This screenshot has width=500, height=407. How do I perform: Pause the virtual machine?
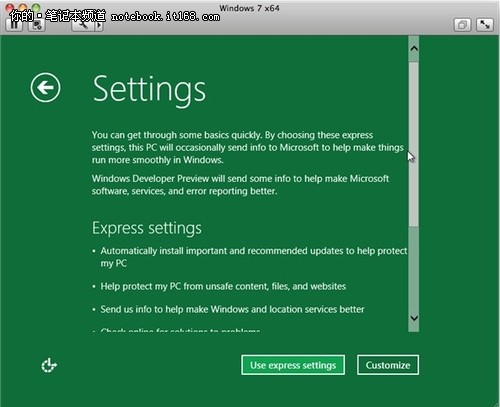pyautogui.click(x=14, y=25)
